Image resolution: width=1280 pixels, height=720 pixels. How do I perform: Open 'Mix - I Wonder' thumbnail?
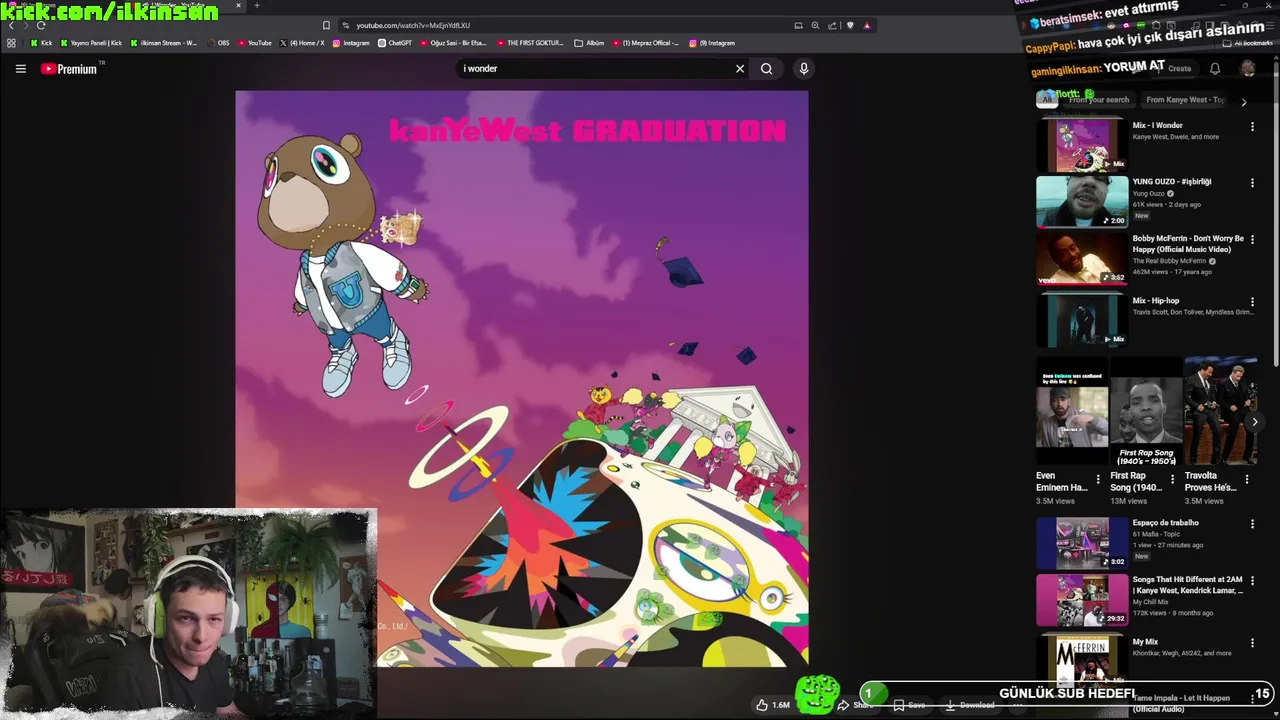point(1082,145)
